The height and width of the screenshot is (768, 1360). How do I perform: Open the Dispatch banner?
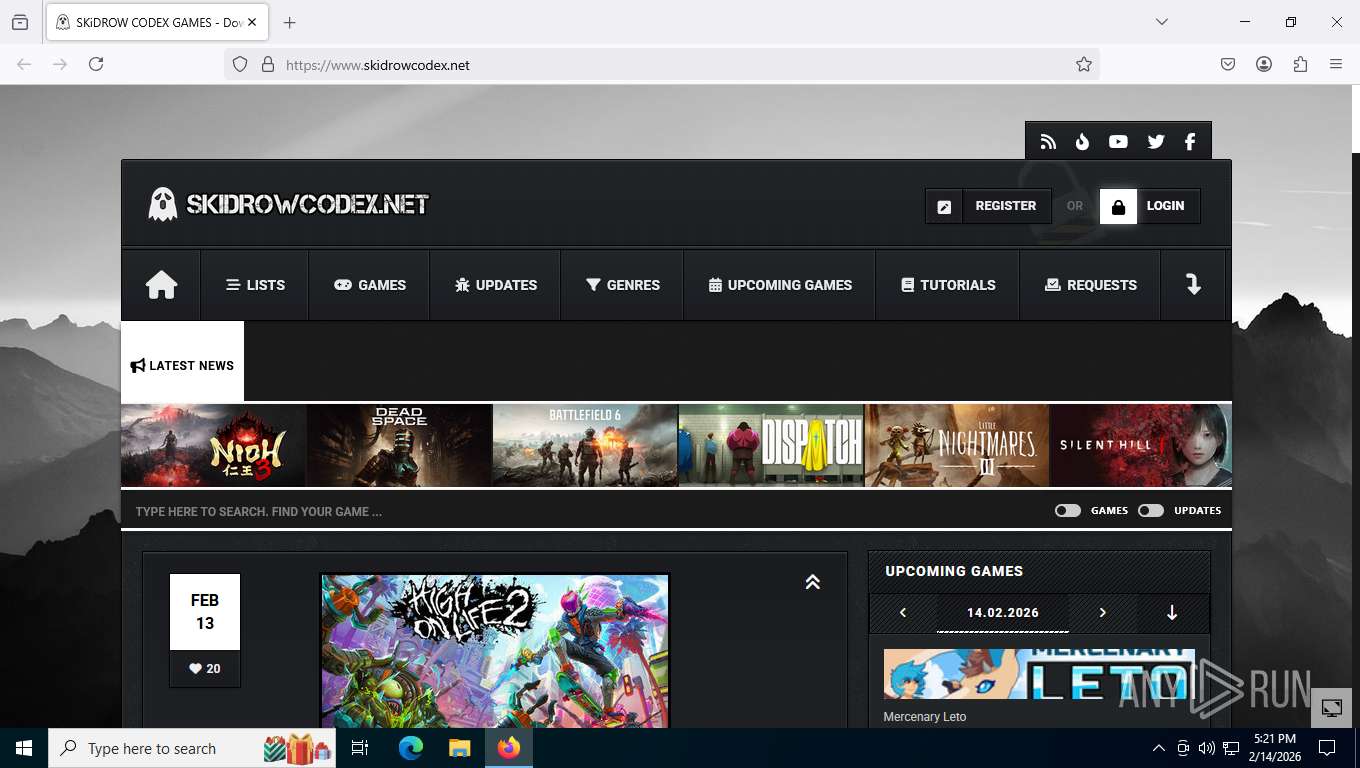[771, 445]
